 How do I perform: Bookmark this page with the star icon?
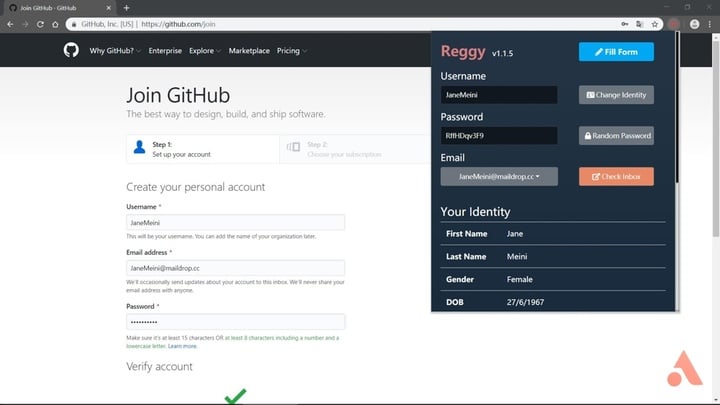[655, 23]
